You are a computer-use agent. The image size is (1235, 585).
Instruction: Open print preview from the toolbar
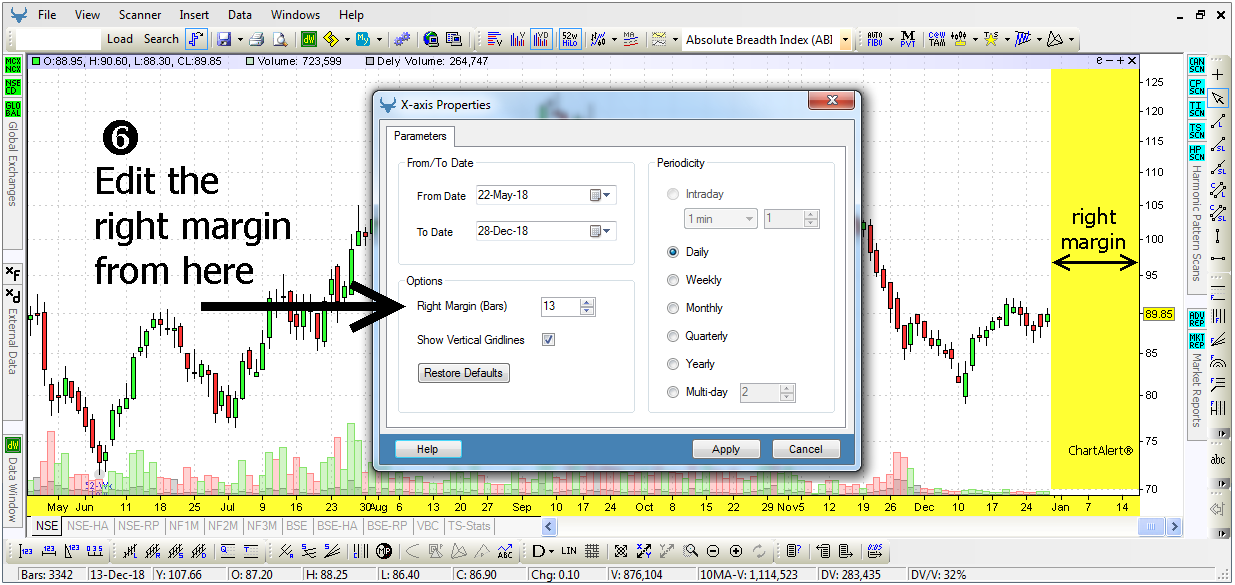coord(280,39)
